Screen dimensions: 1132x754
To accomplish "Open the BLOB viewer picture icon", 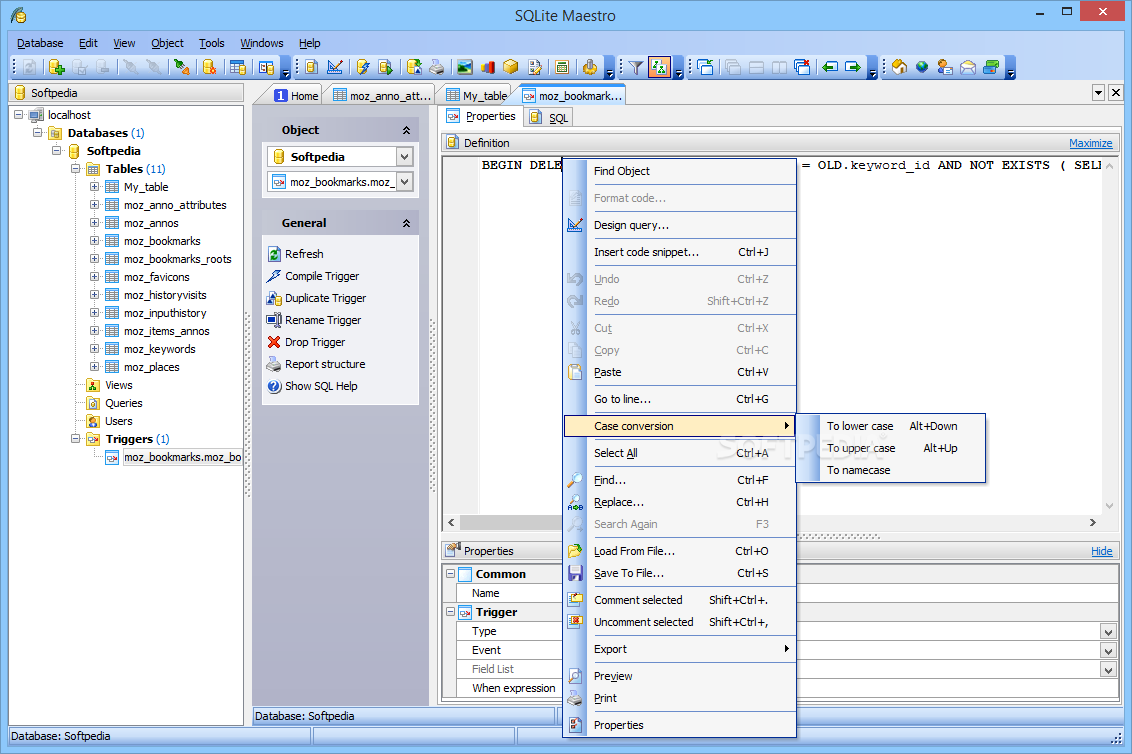I will click(x=465, y=67).
